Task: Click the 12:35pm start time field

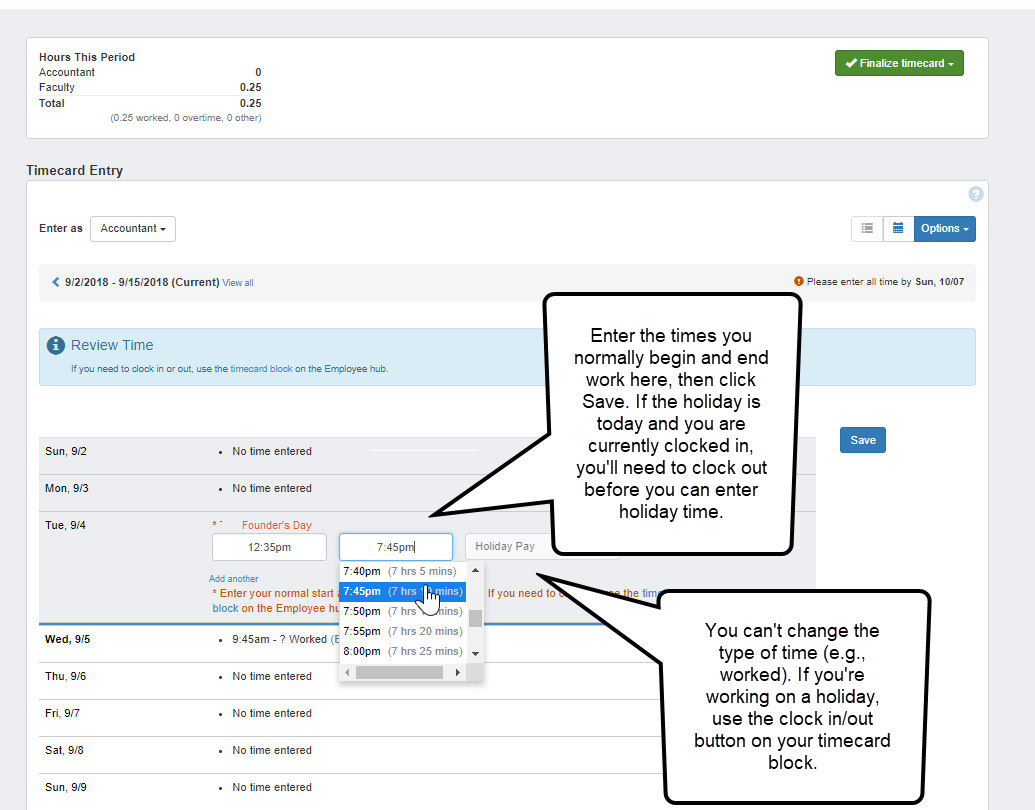Action: tap(269, 547)
